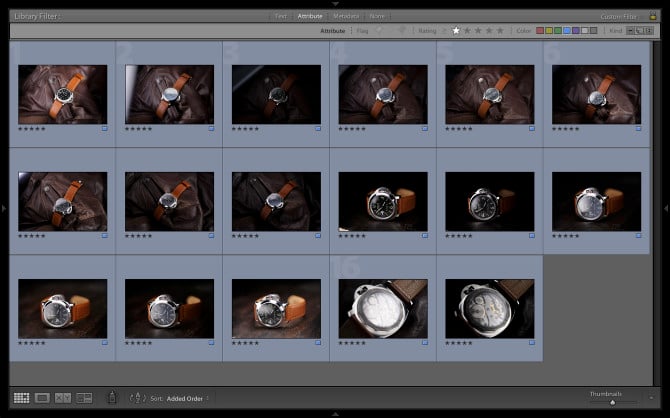Click the badge icon on thumbnail 4
Image resolution: width=670 pixels, height=418 pixels.
[425, 128]
